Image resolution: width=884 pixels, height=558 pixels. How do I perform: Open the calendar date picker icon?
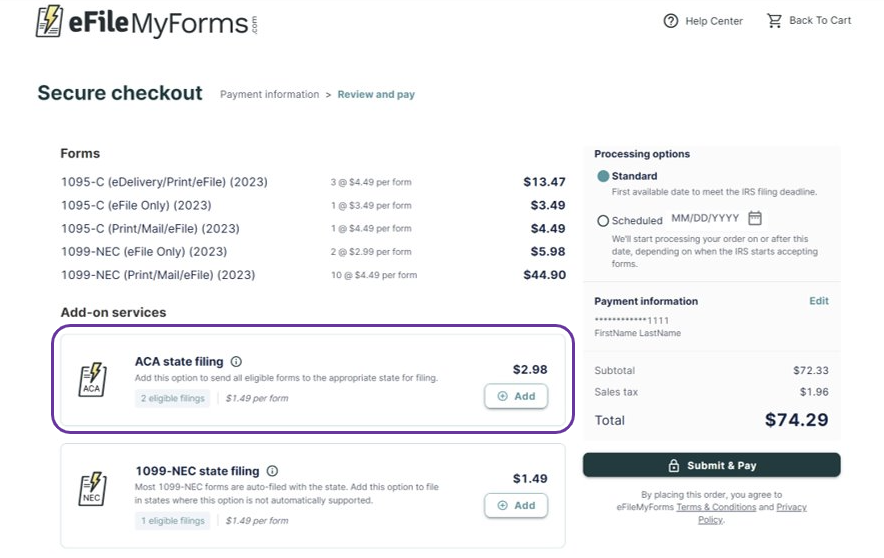tap(755, 218)
